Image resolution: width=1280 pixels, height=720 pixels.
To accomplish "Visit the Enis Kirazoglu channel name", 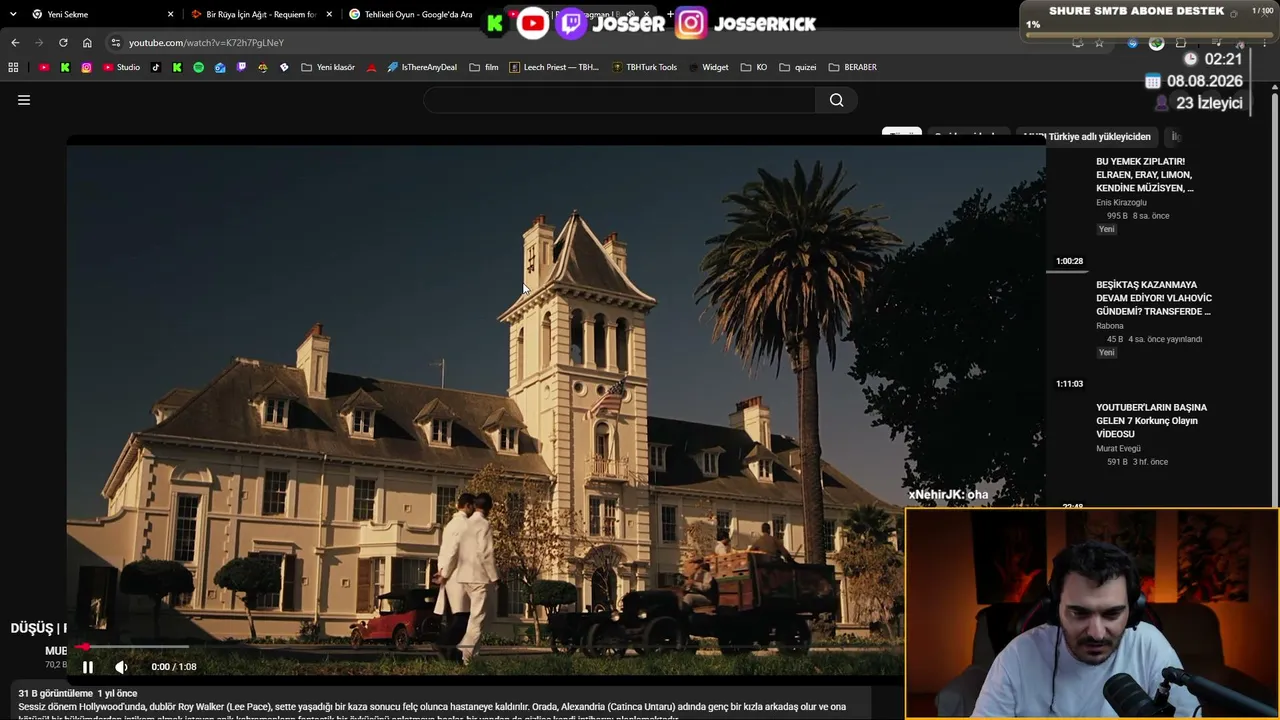I will 1121,203.
